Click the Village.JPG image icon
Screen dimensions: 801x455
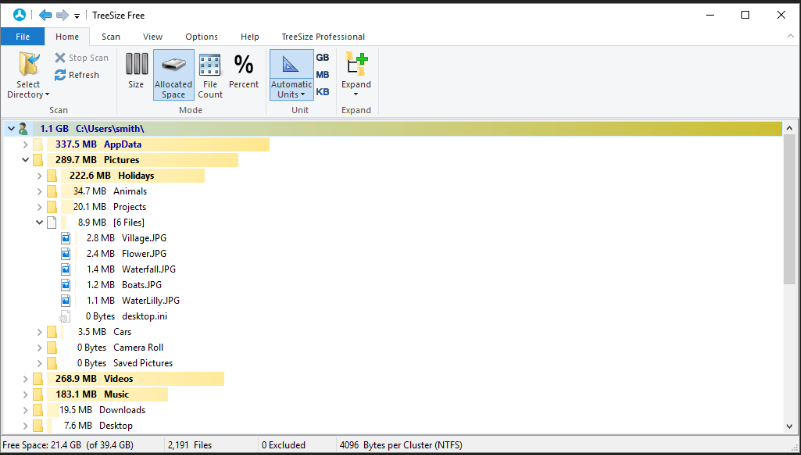65,238
